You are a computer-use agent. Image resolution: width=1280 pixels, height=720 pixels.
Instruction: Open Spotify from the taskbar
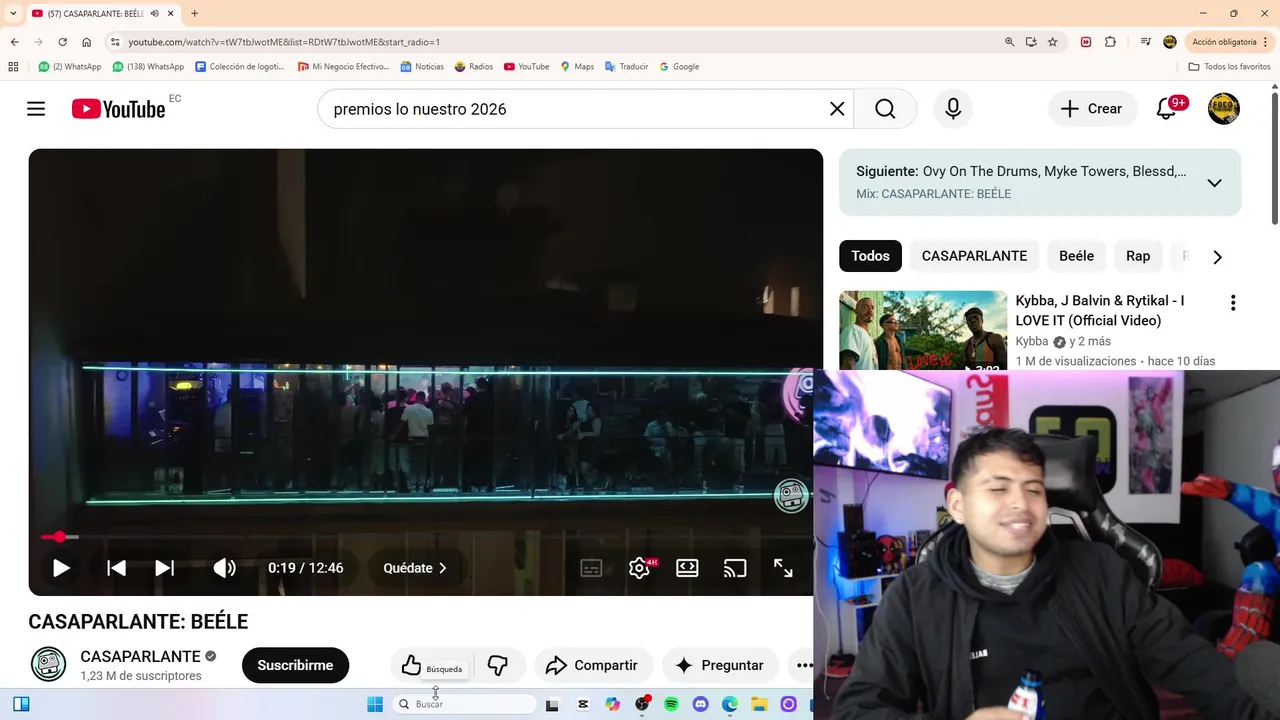[671, 704]
